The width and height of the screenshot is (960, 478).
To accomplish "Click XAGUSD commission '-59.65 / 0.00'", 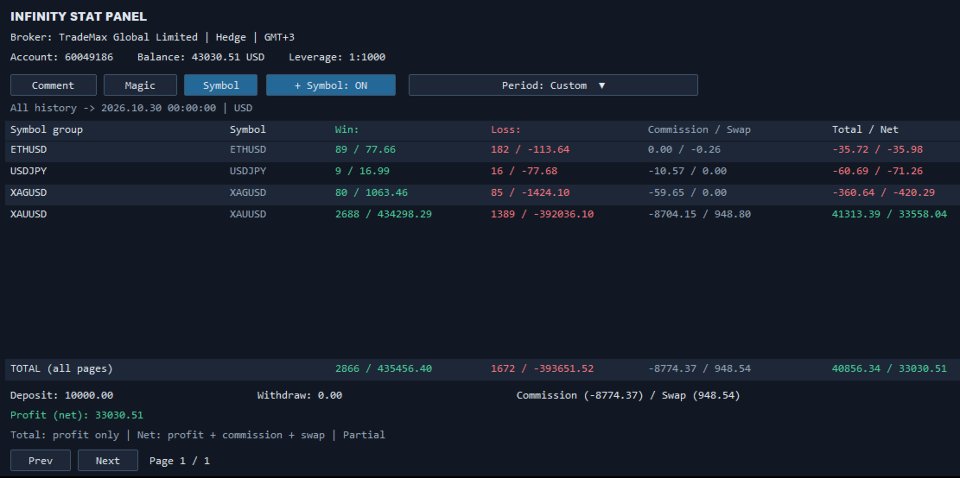I will (687, 193).
